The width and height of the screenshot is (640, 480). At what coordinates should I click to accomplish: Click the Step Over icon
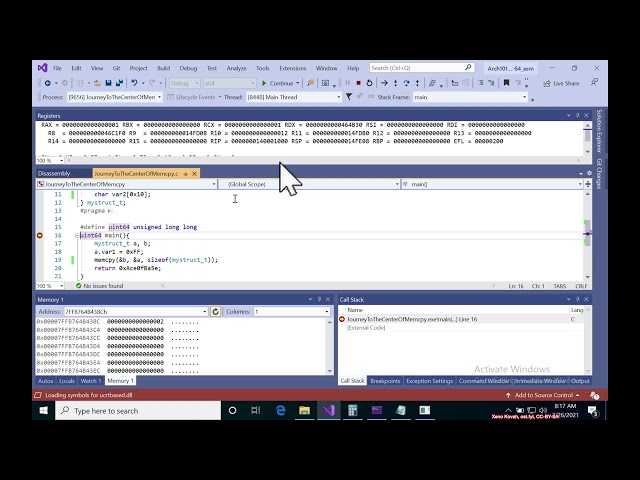[x=406, y=83]
